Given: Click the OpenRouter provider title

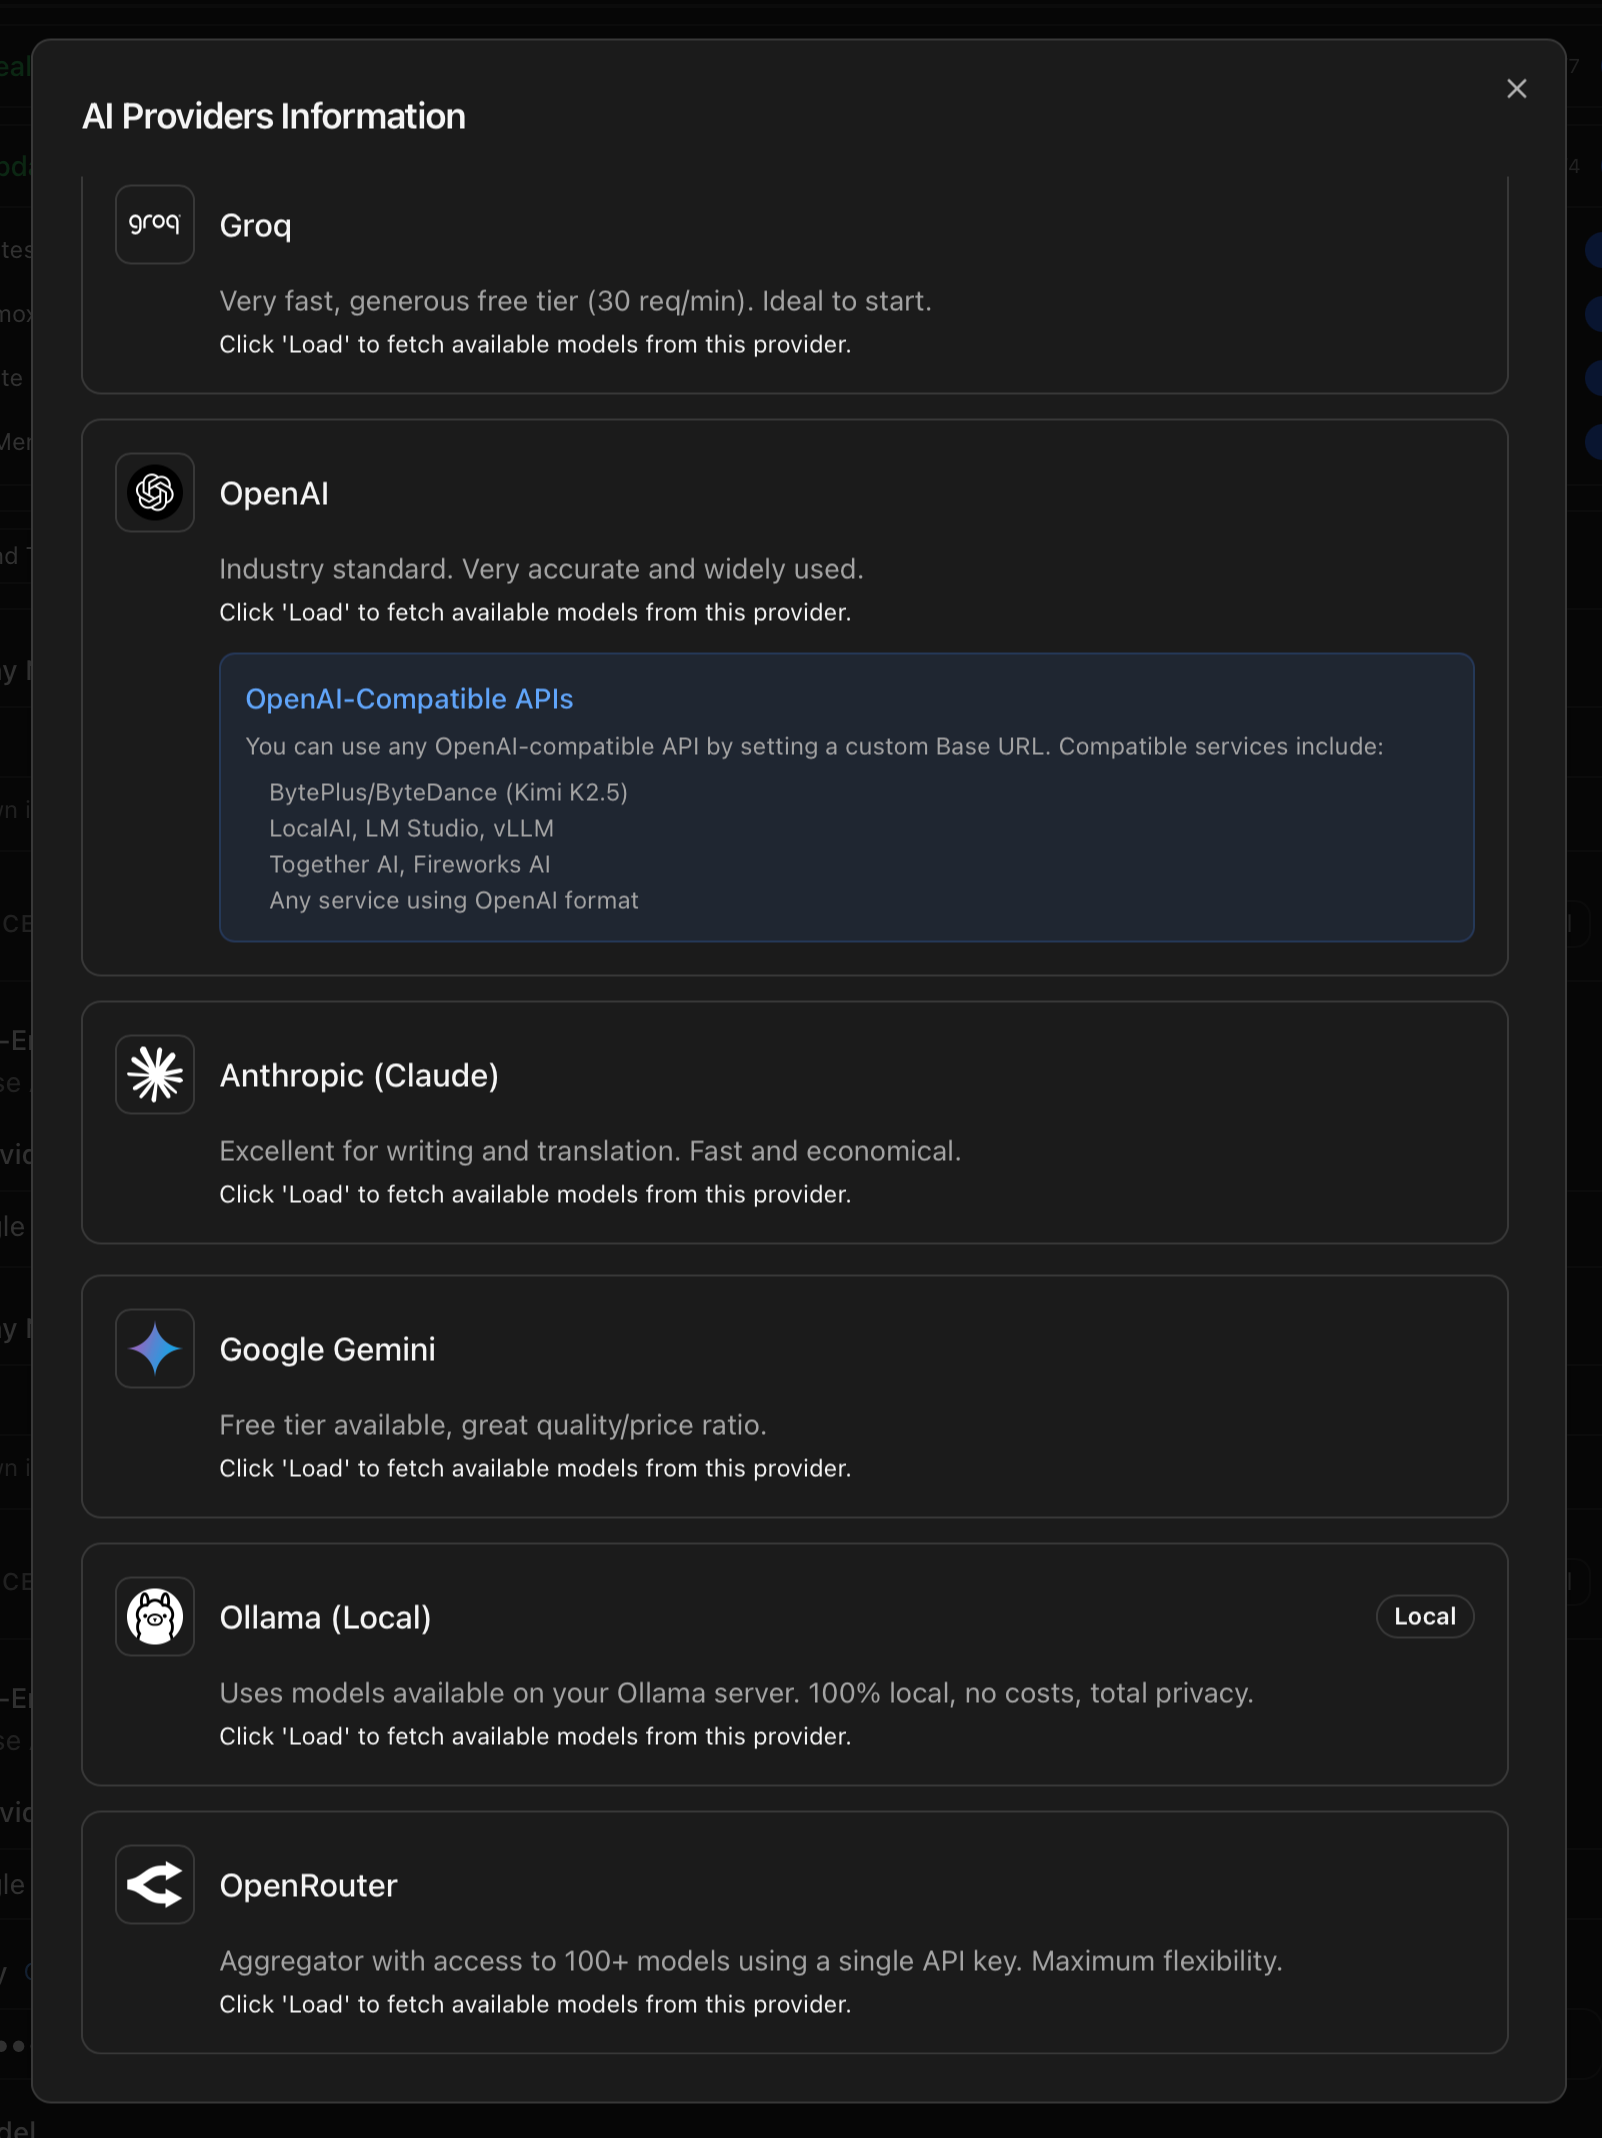Looking at the screenshot, I should (309, 1885).
